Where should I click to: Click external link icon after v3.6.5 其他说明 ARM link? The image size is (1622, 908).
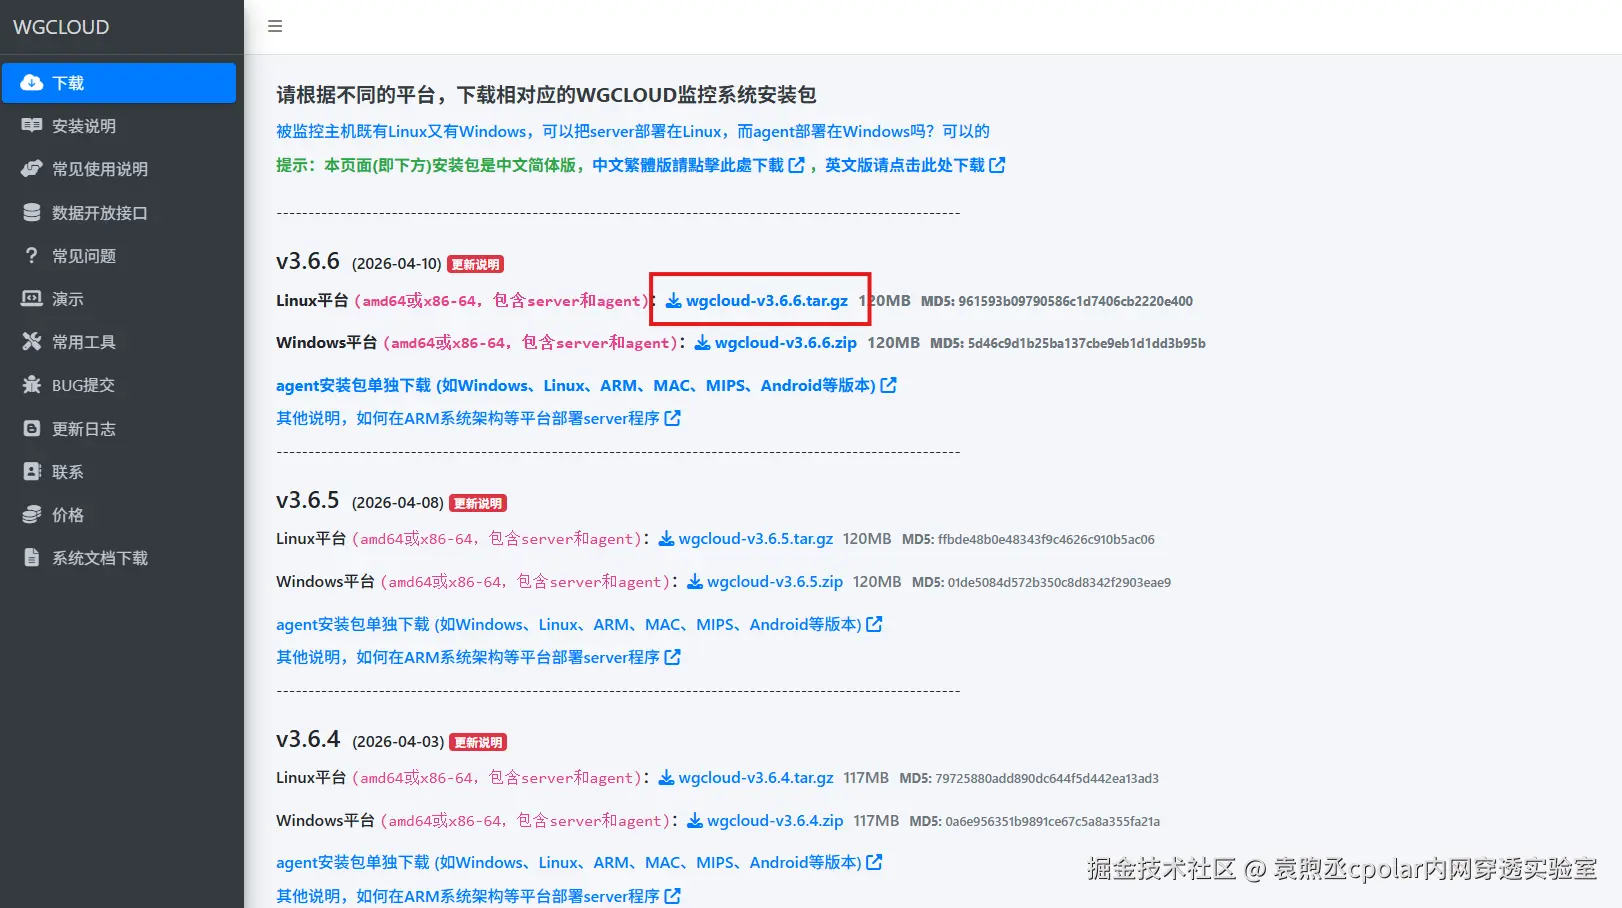tap(672, 657)
